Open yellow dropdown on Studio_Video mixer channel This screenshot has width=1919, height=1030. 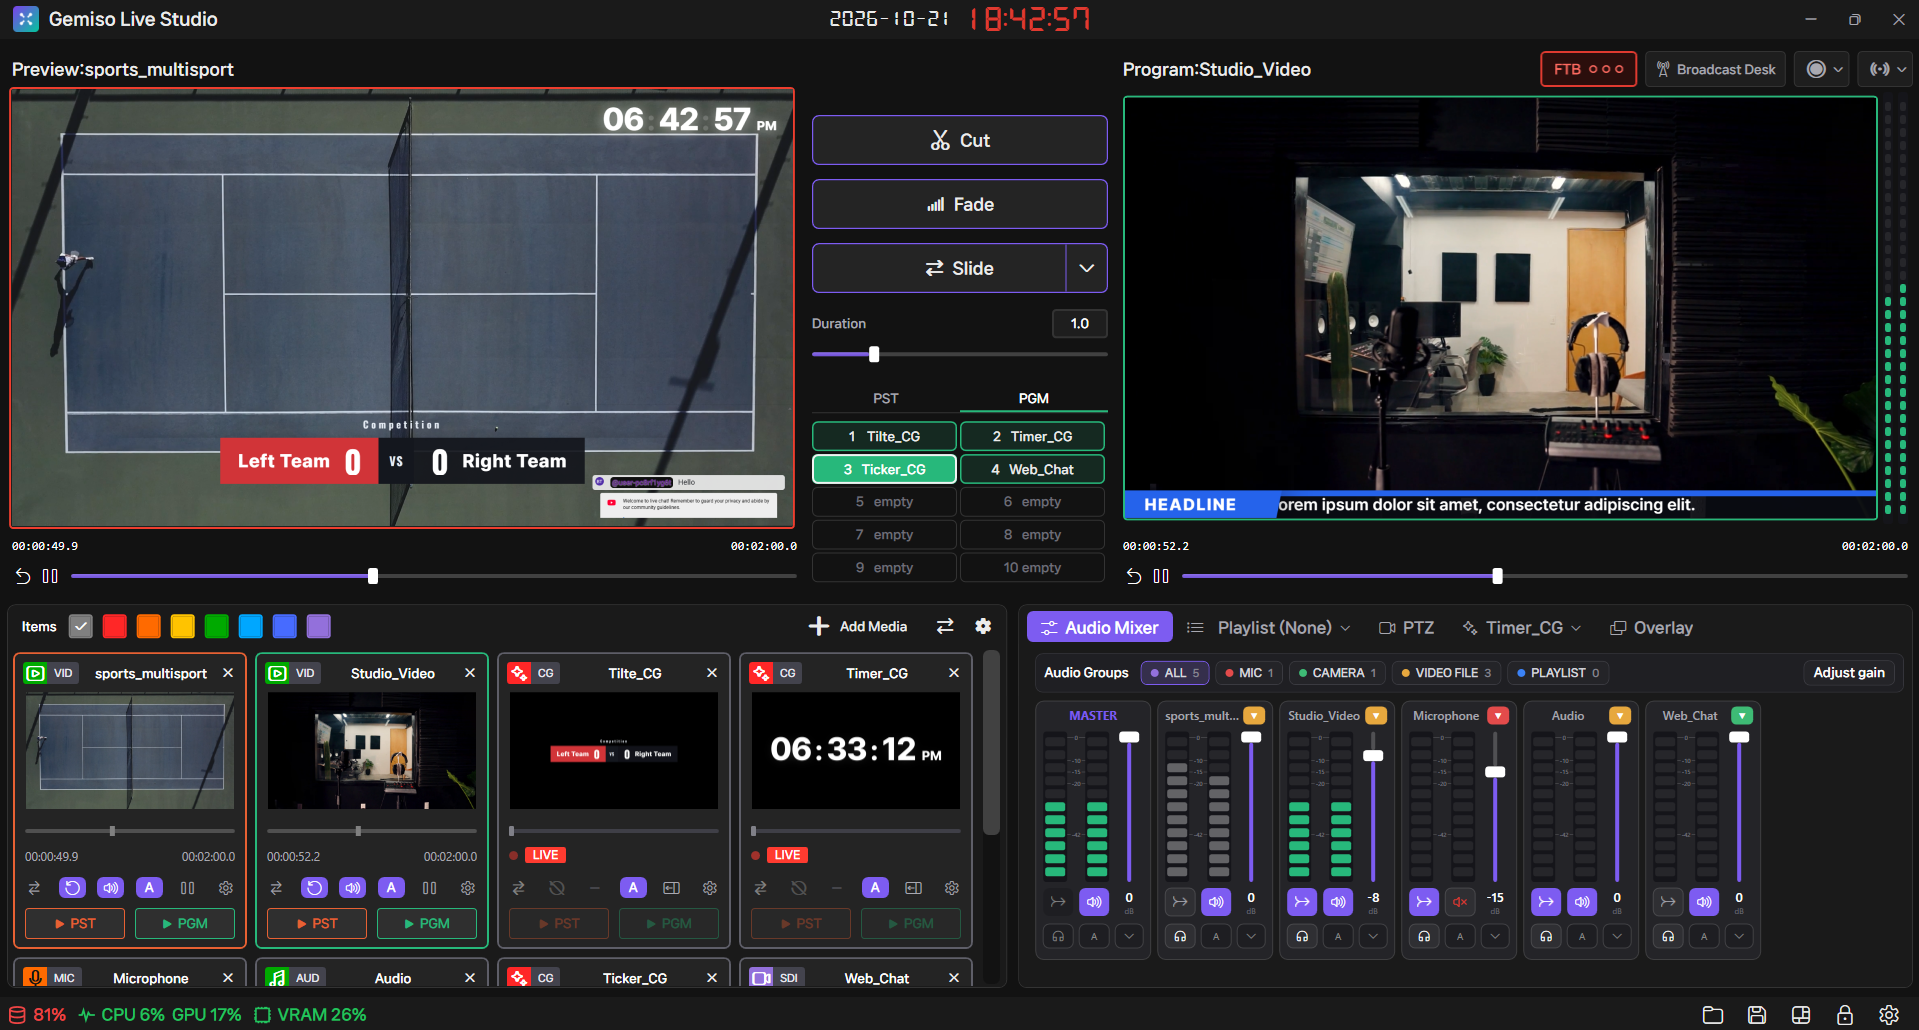tap(1377, 716)
